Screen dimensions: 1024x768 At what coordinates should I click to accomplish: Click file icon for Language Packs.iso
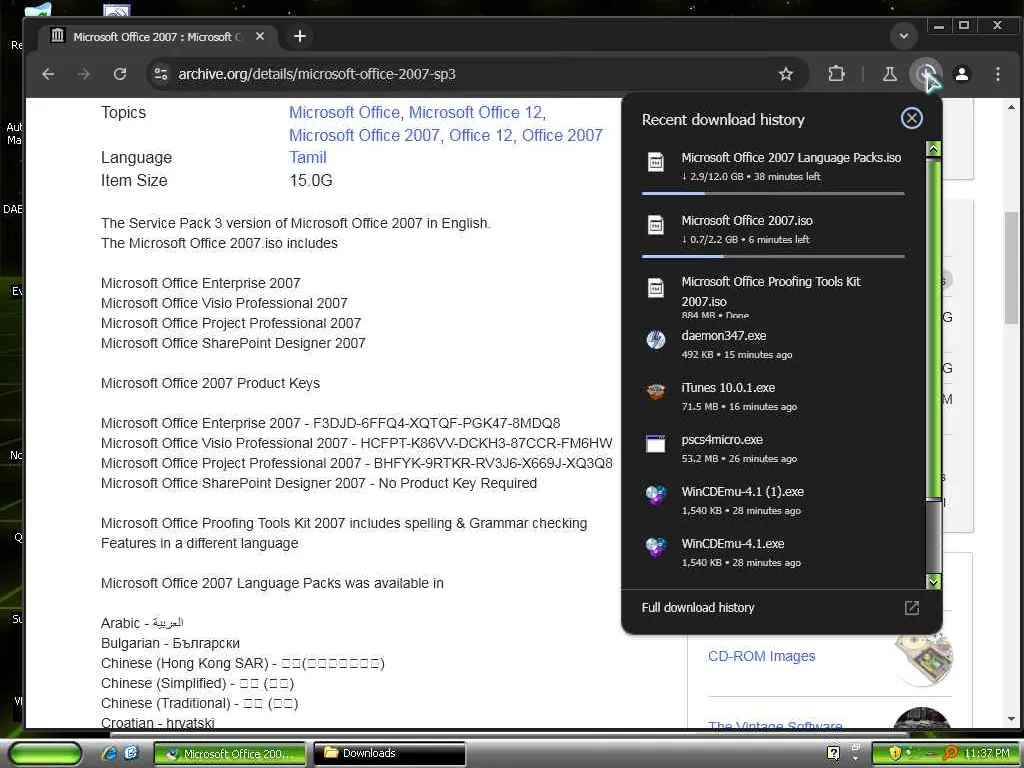(656, 161)
